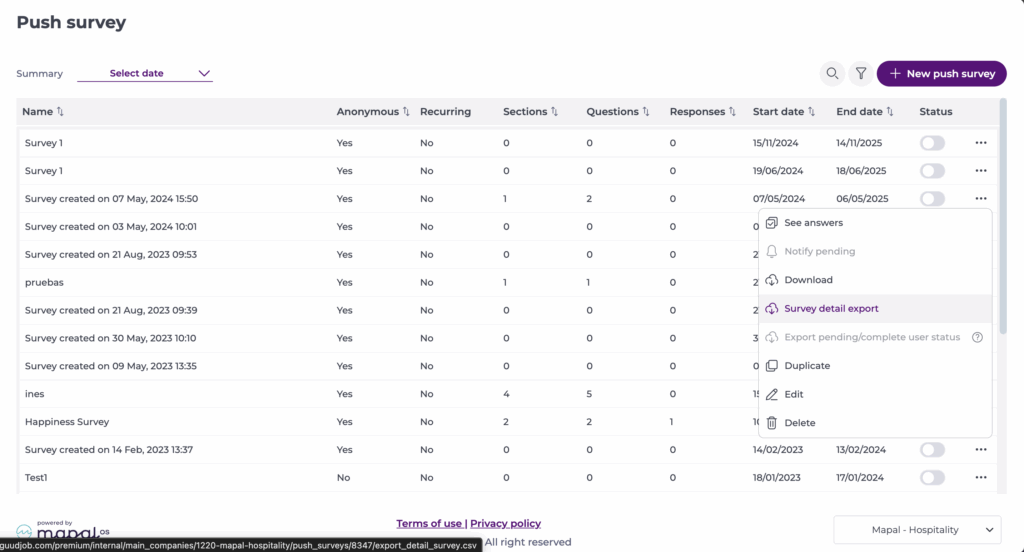
Task: Click the vertical table scrollbar
Action: click(1002, 220)
